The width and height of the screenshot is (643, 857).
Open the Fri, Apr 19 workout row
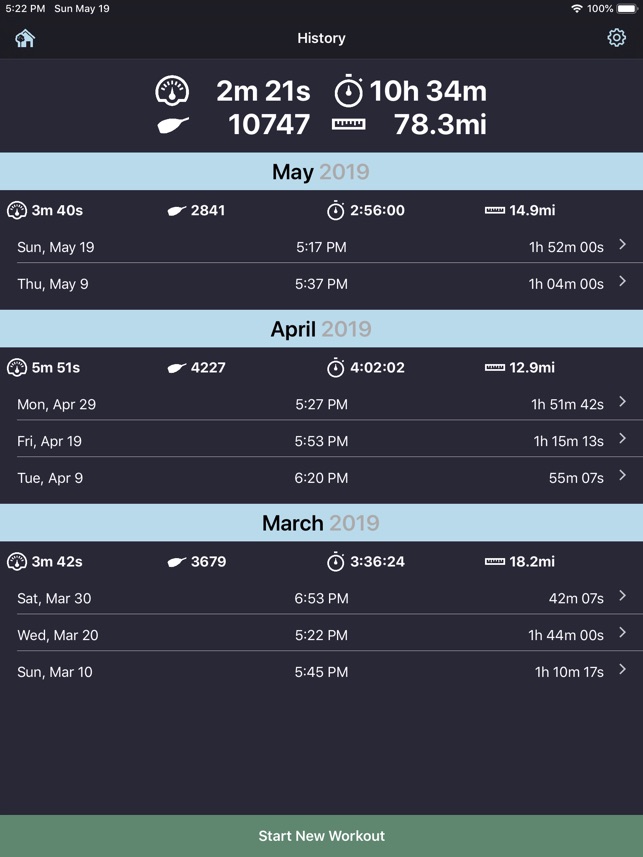pyautogui.click(x=321, y=441)
